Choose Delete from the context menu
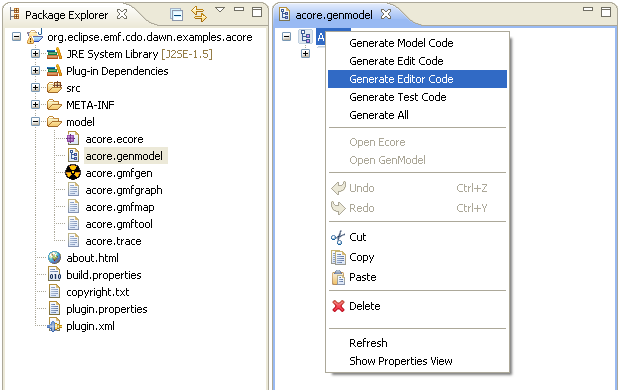Screen dimensions: 627x392 click(x=417, y=306)
